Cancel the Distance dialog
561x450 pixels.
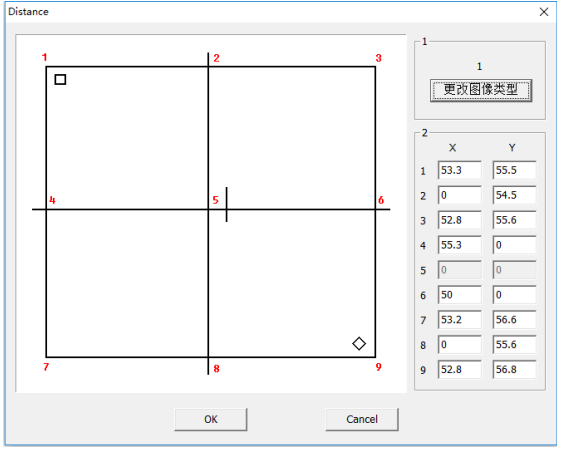(x=362, y=419)
